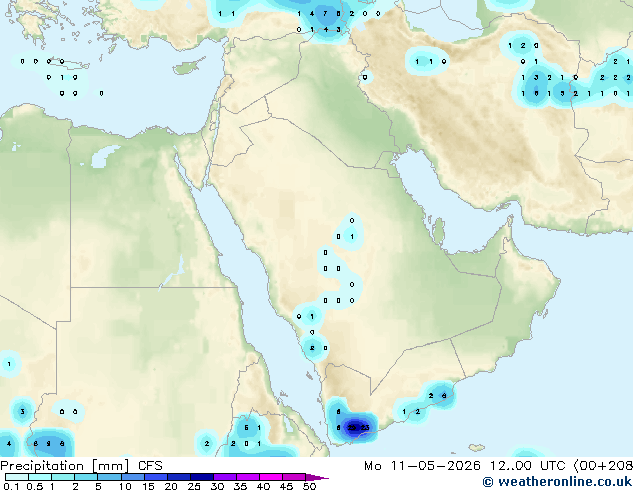The height and width of the screenshot is (490, 634).
Task: Click the 0.1–0.5 mm palest legend swatch
Action: click(17, 477)
